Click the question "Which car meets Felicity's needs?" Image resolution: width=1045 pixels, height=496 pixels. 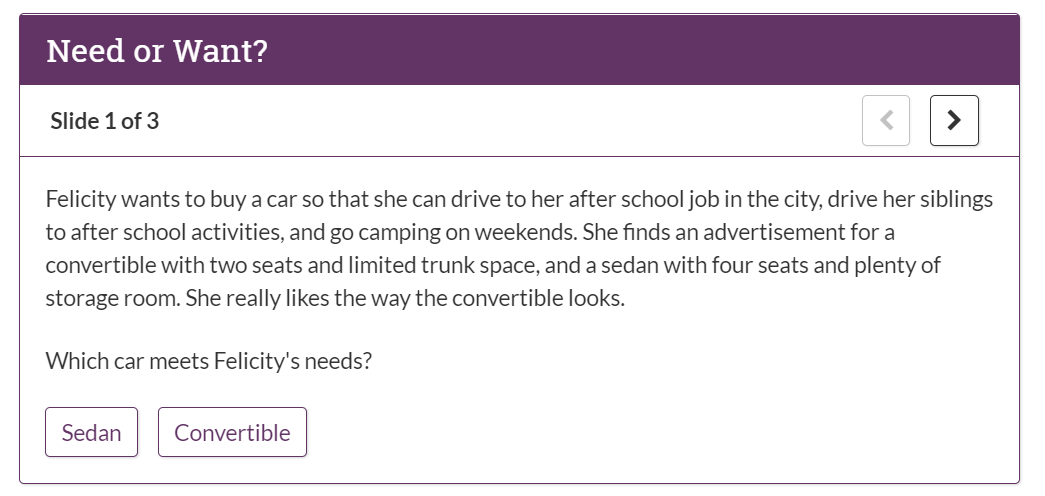coord(209,361)
